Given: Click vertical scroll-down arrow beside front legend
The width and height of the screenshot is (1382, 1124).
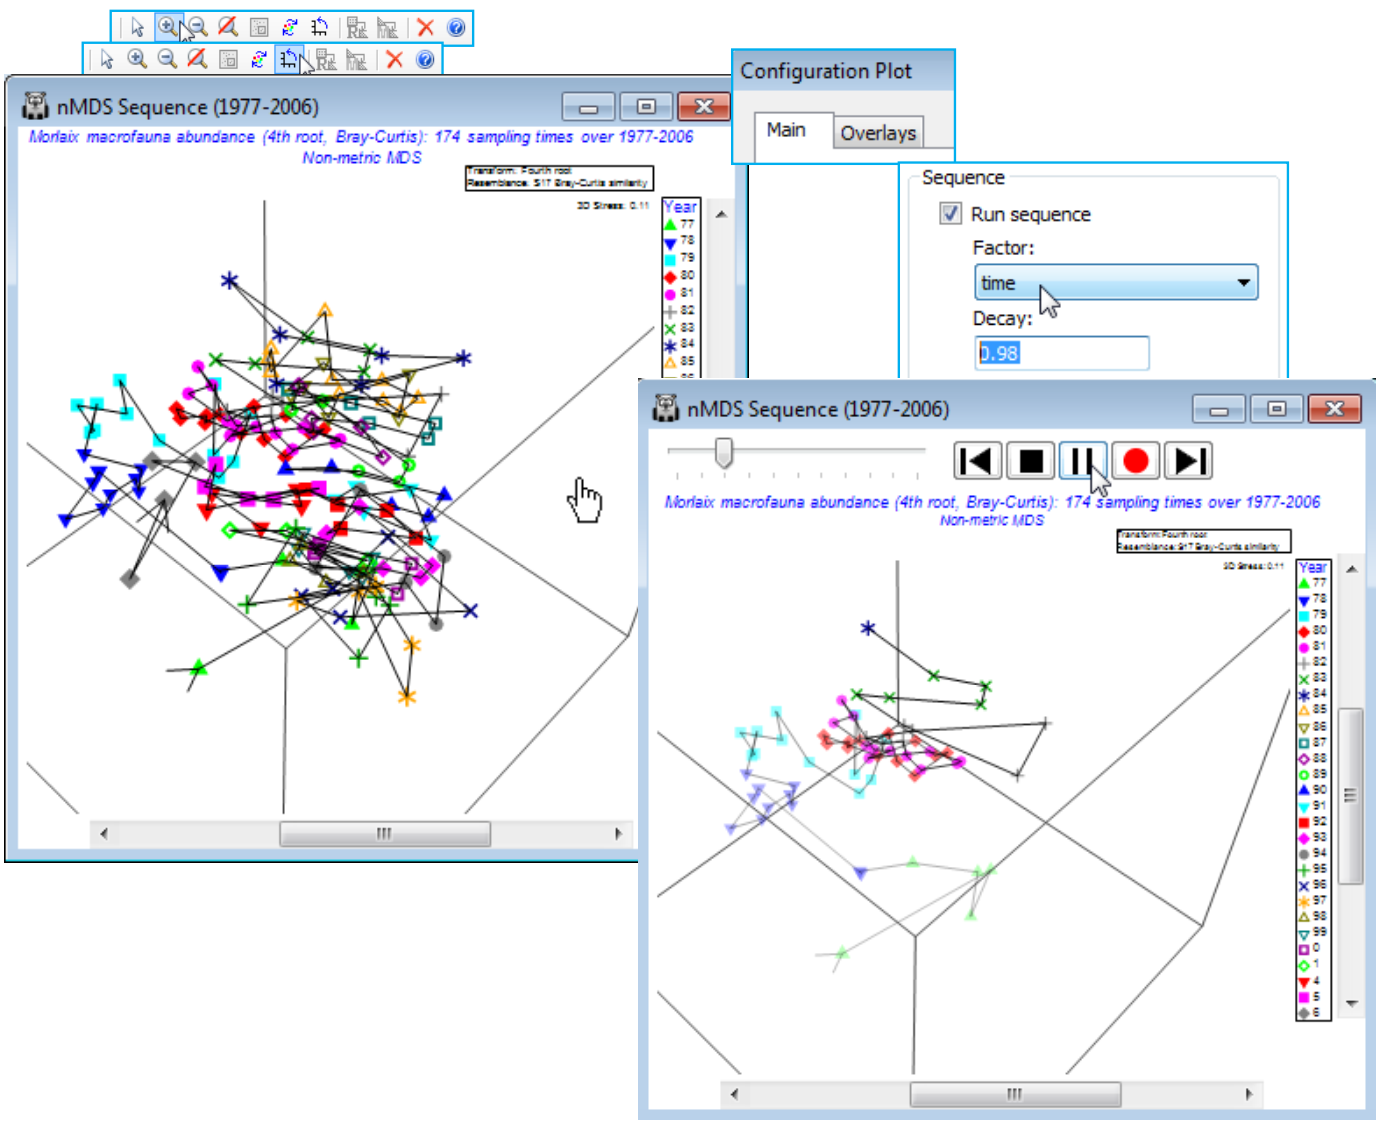Looking at the screenshot, I should click(1351, 1003).
